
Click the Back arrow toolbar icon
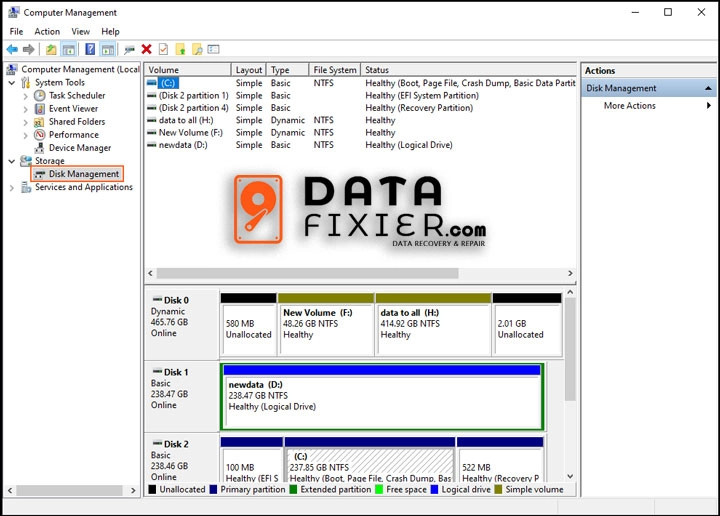click(x=12, y=49)
